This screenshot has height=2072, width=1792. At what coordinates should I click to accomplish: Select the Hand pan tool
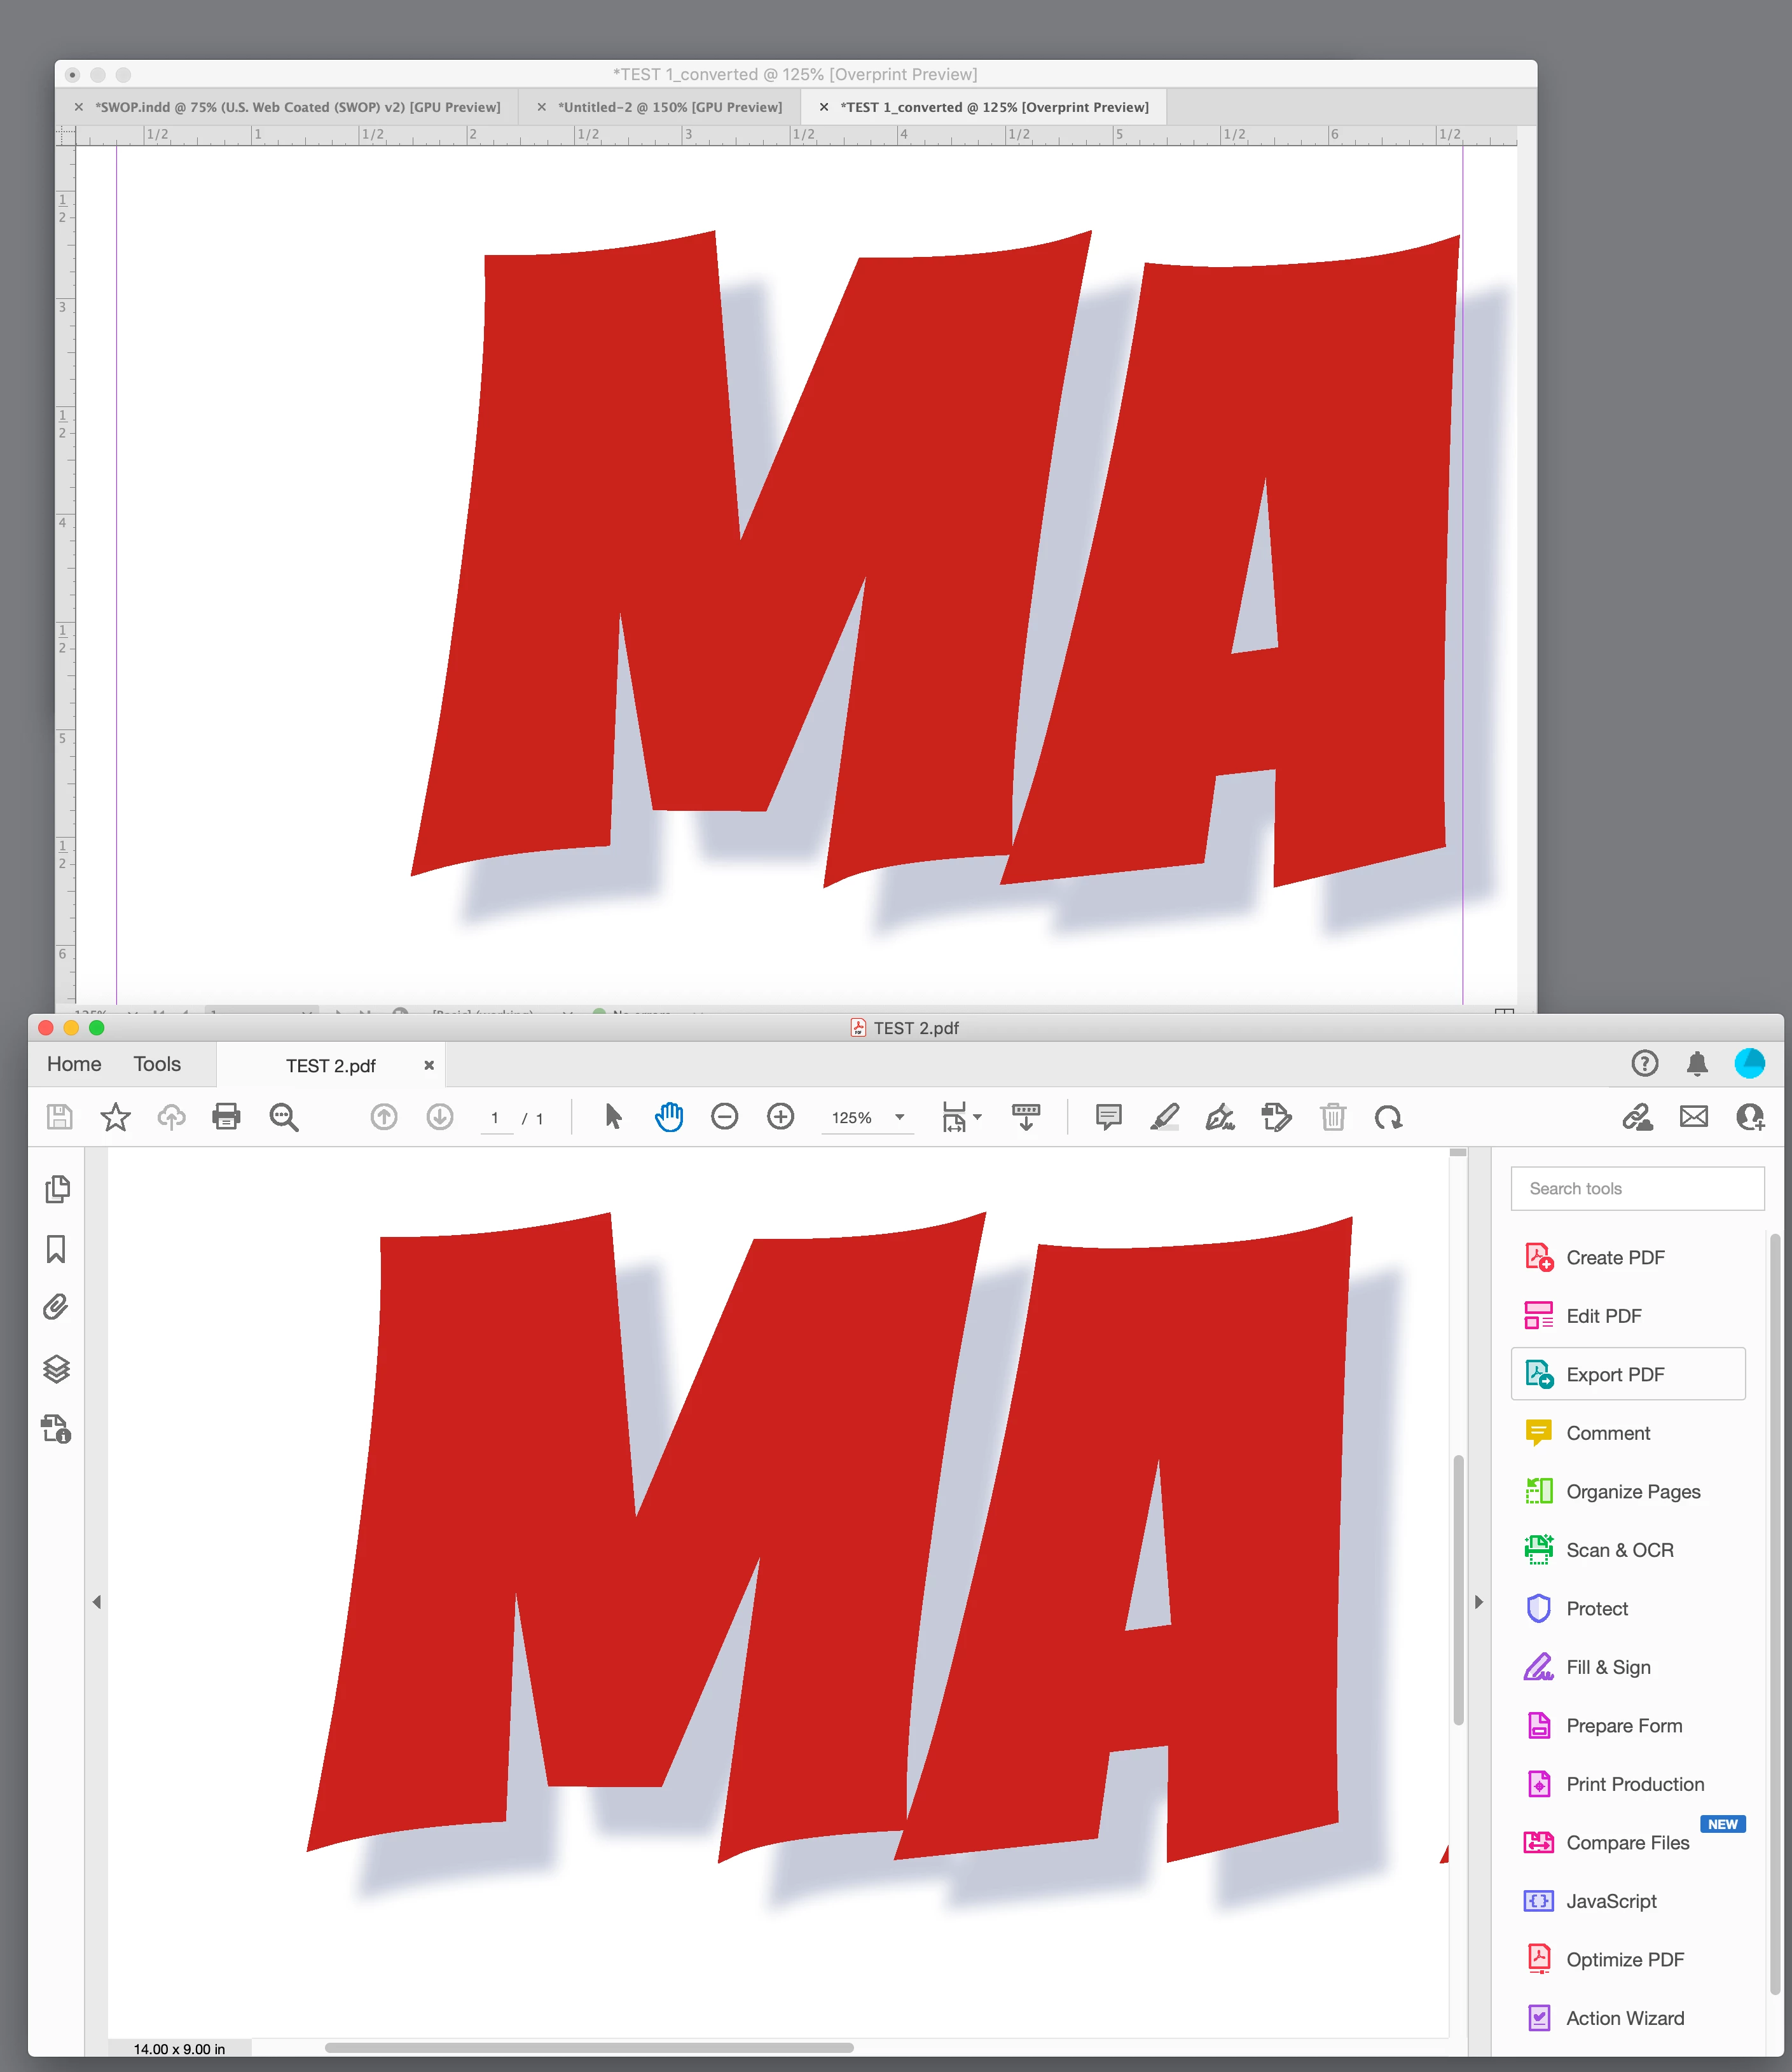[x=669, y=1117]
